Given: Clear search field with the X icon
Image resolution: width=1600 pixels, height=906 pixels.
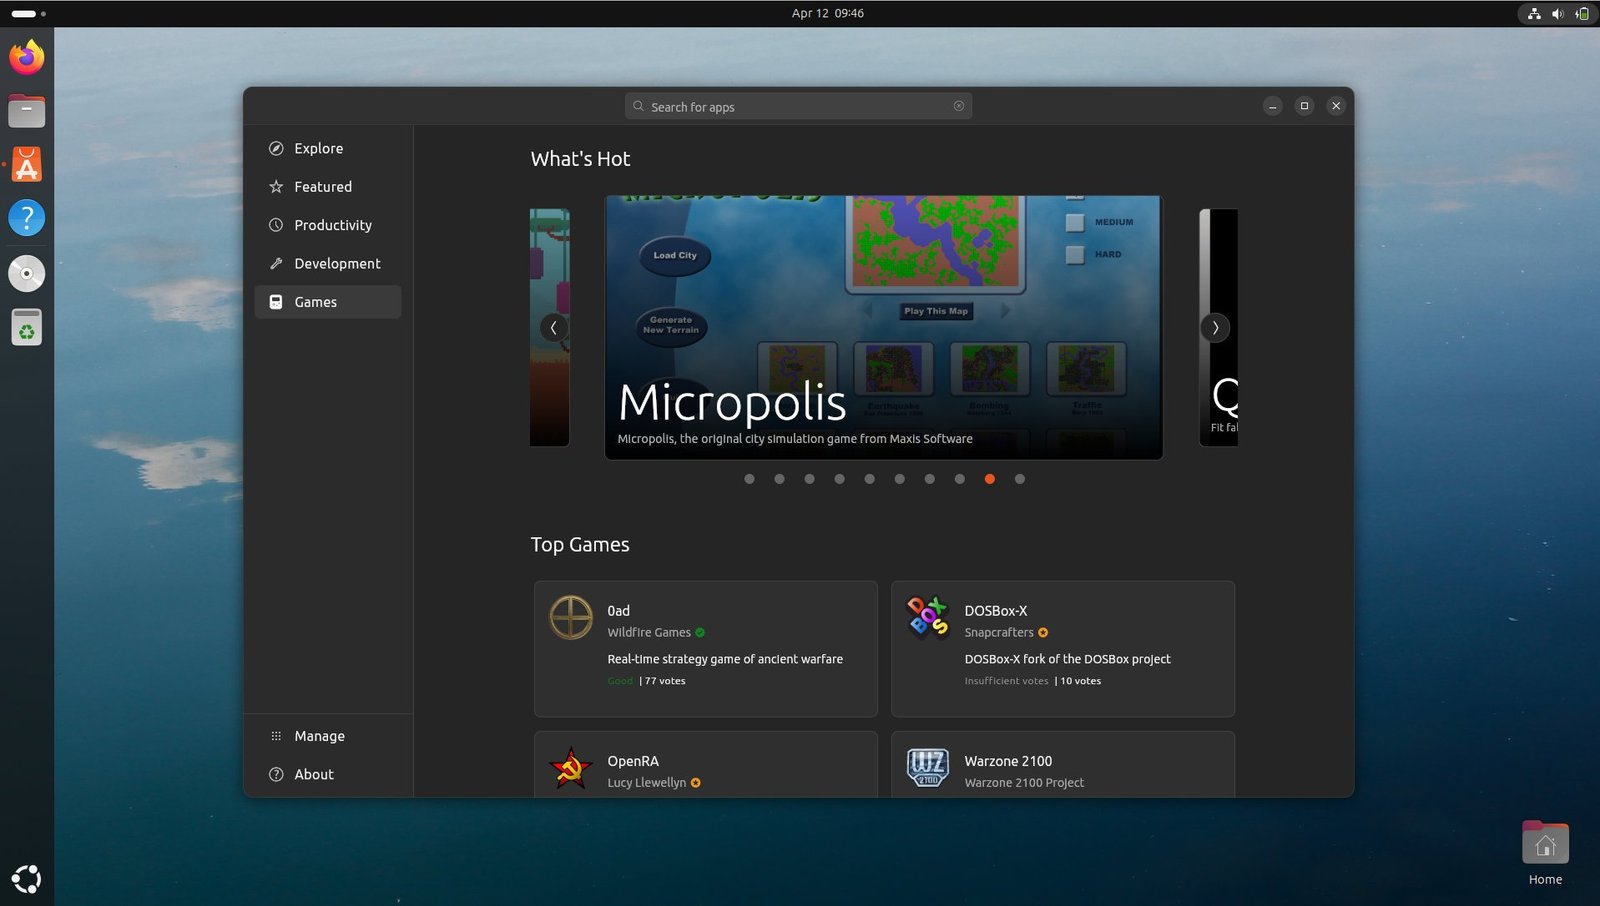Looking at the screenshot, I should pyautogui.click(x=959, y=106).
